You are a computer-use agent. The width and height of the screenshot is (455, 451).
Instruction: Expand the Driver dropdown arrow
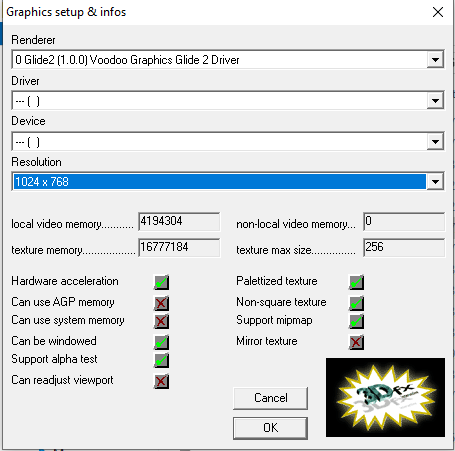pos(435,101)
